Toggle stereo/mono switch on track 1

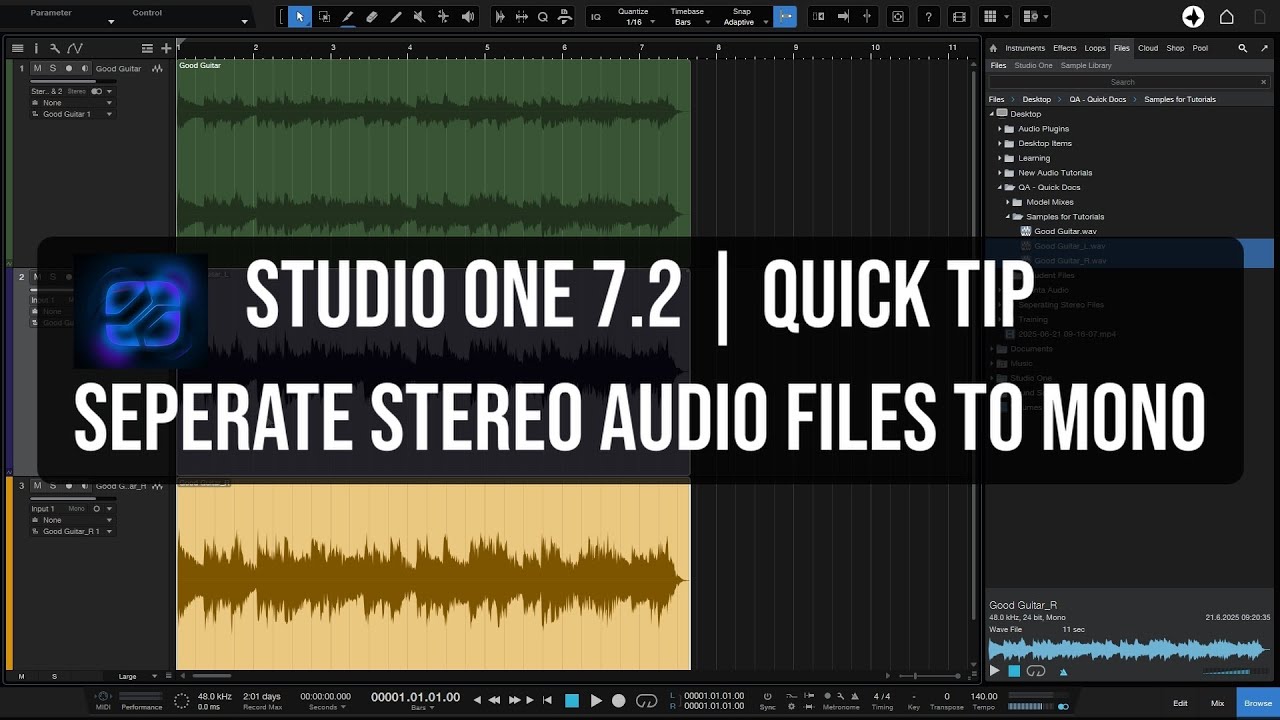[x=97, y=91]
